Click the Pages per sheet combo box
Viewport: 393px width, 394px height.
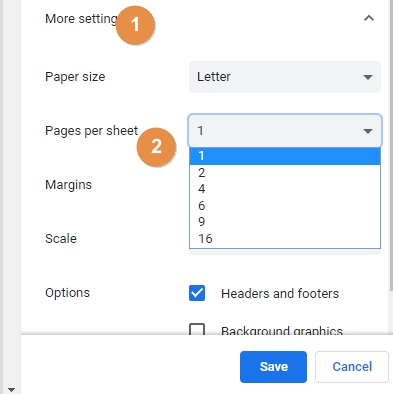click(285, 131)
